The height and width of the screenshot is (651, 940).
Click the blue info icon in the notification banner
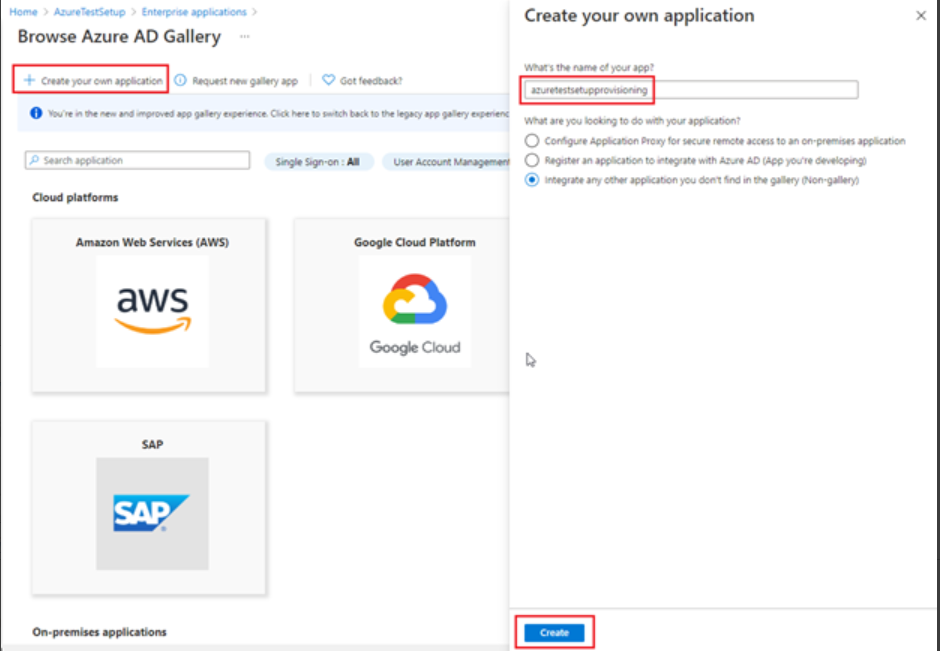tap(36, 113)
